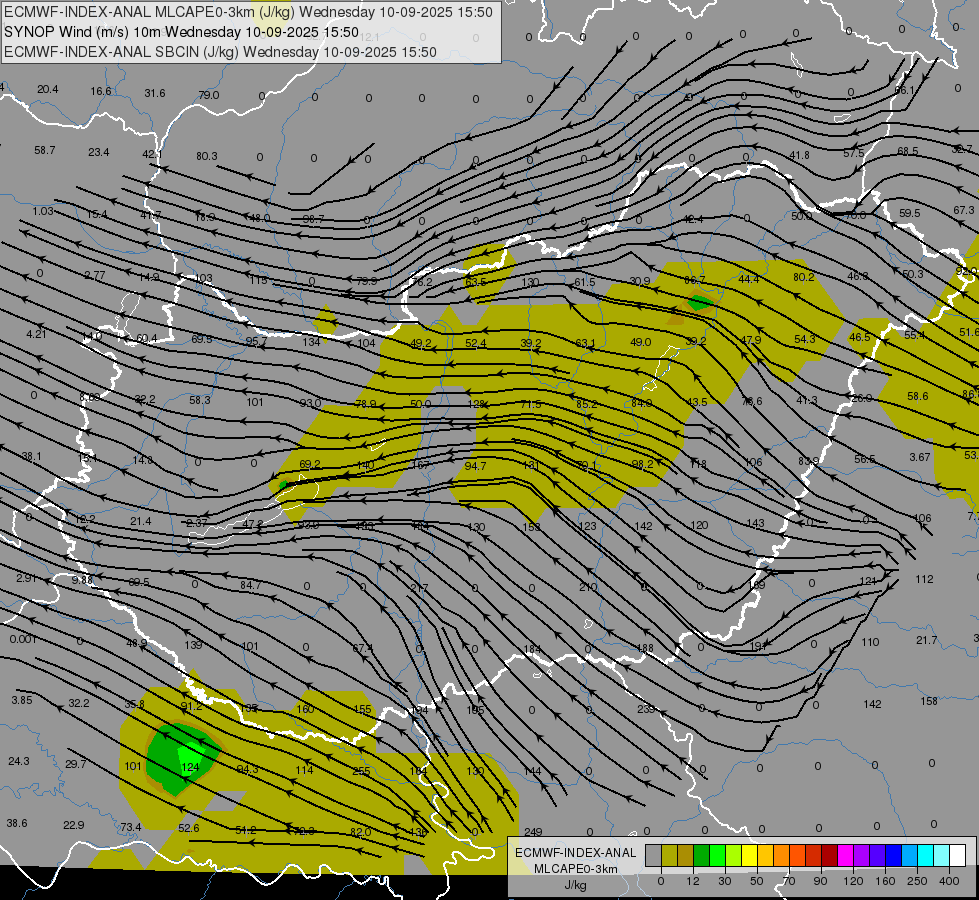
Task: Click the map value 21.4
Action: coord(140,521)
